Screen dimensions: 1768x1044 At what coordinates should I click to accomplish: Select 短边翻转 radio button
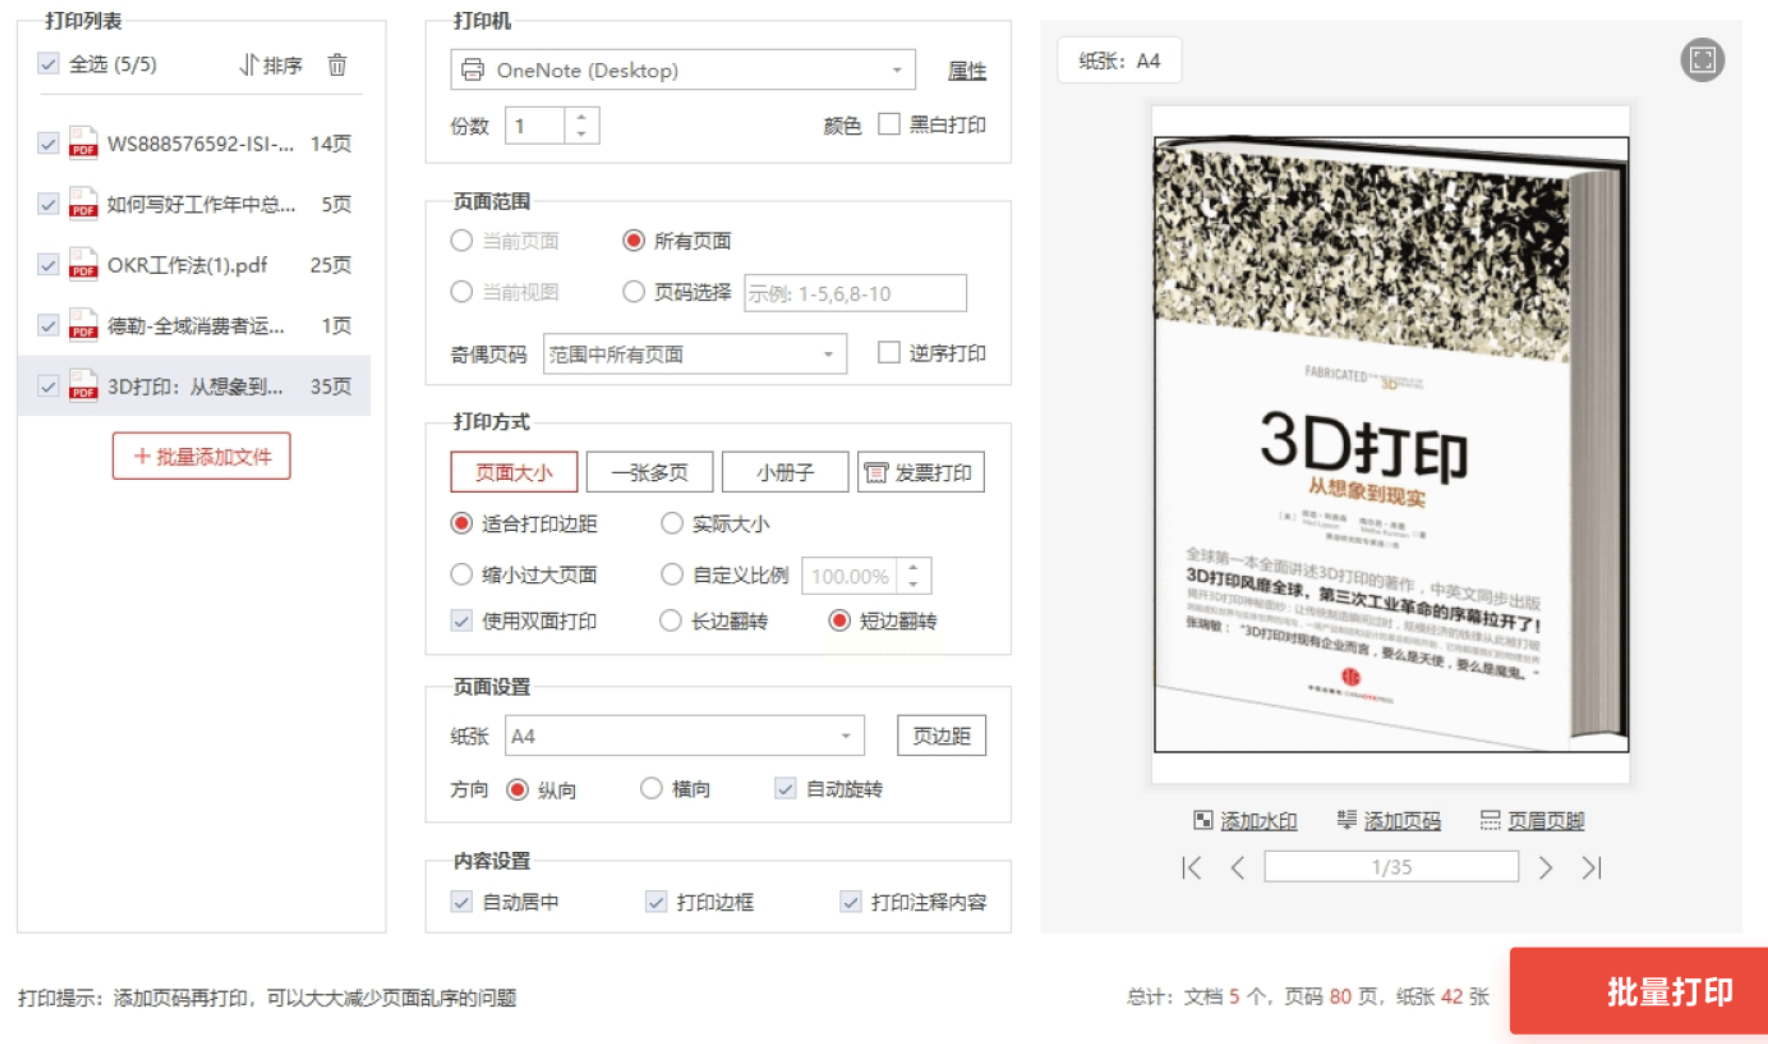tap(840, 621)
